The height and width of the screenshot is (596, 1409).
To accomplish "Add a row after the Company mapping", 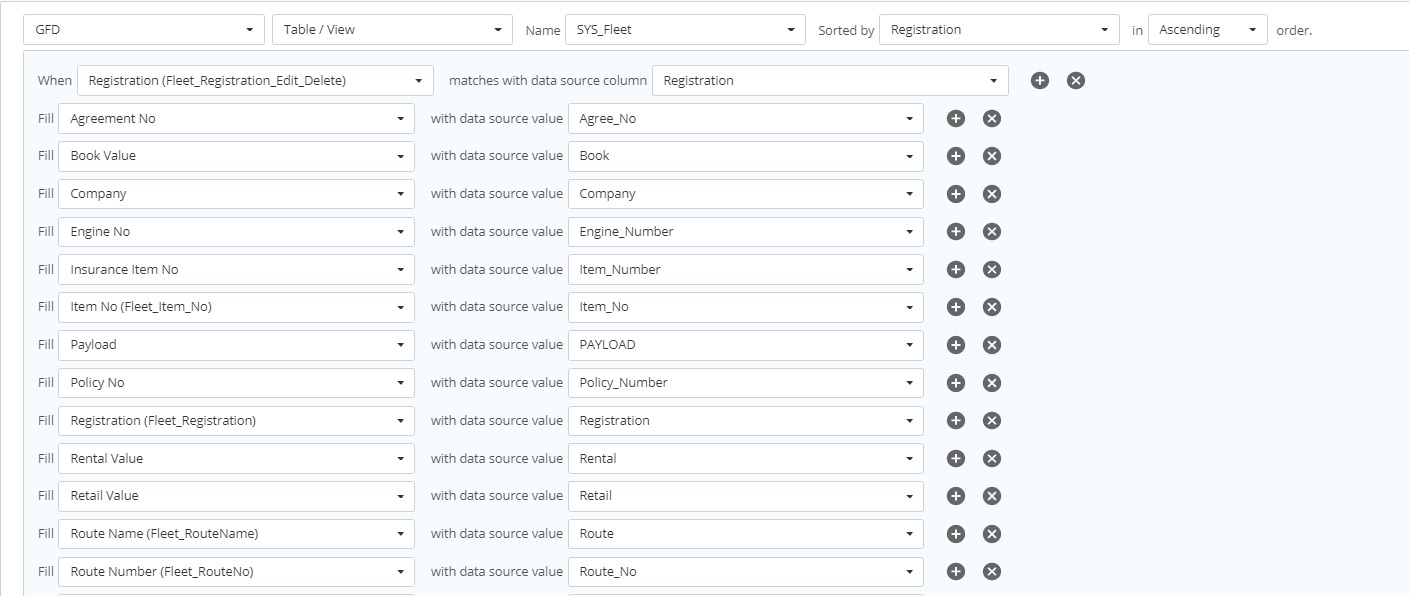I will click(x=955, y=194).
